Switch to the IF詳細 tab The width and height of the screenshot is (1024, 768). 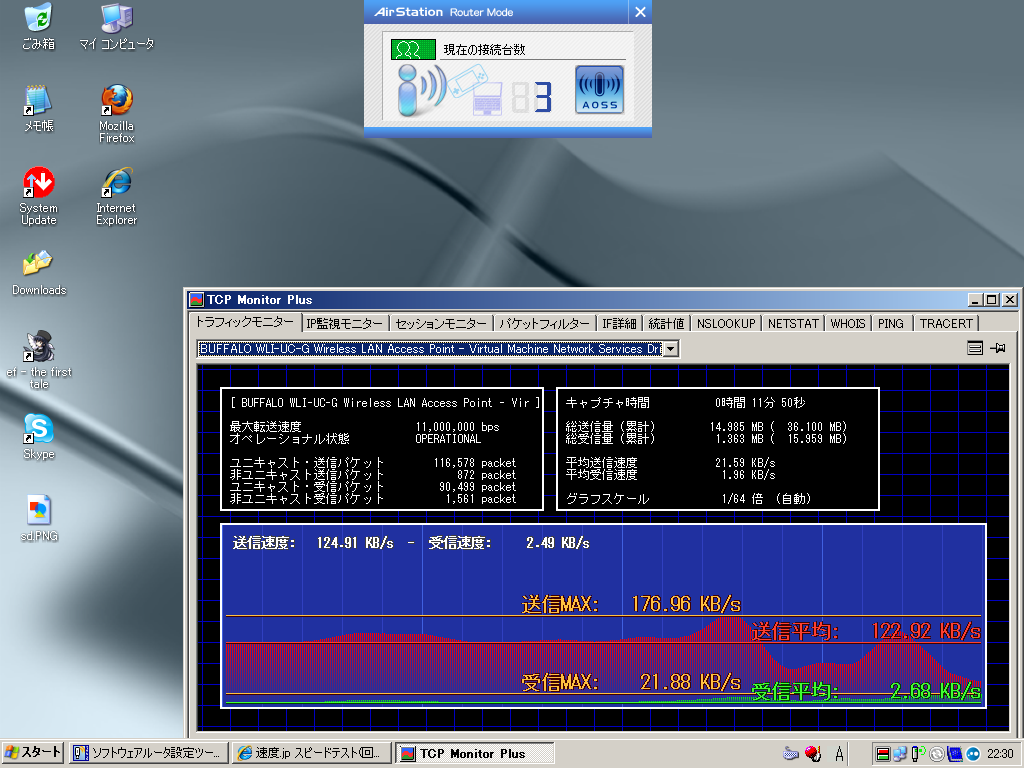[x=619, y=323]
